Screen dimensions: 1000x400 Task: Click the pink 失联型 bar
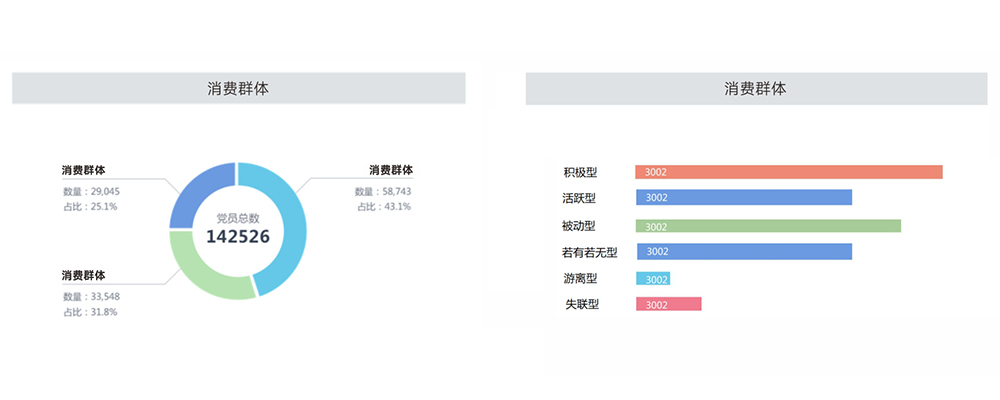point(668,304)
